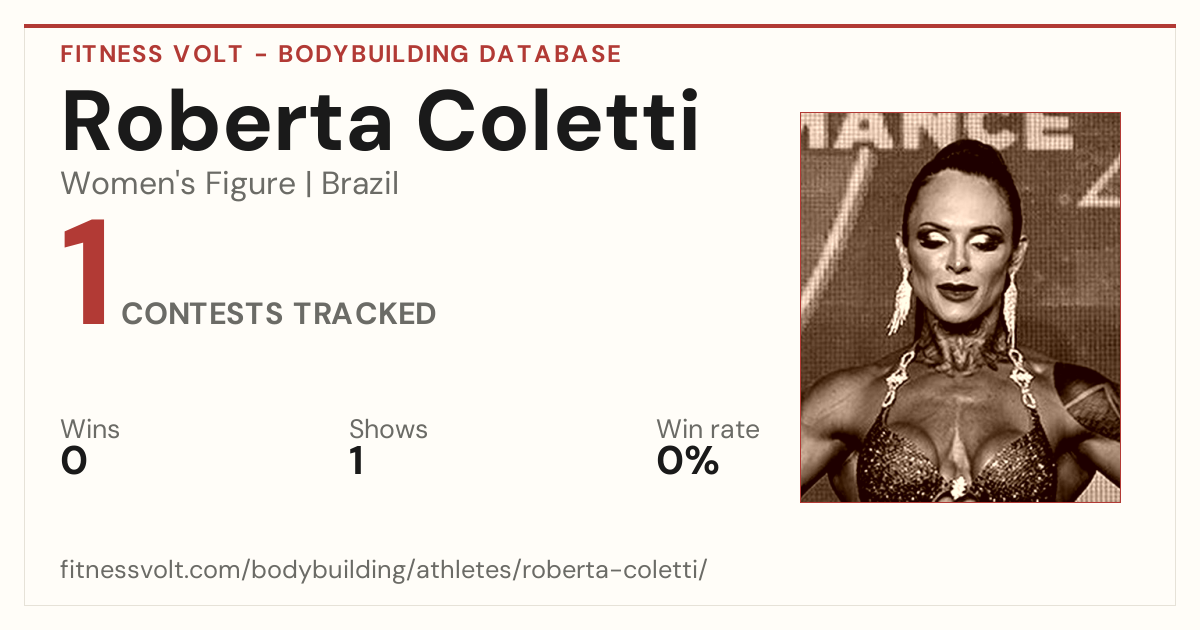Click the Shows value 1

click(x=356, y=461)
